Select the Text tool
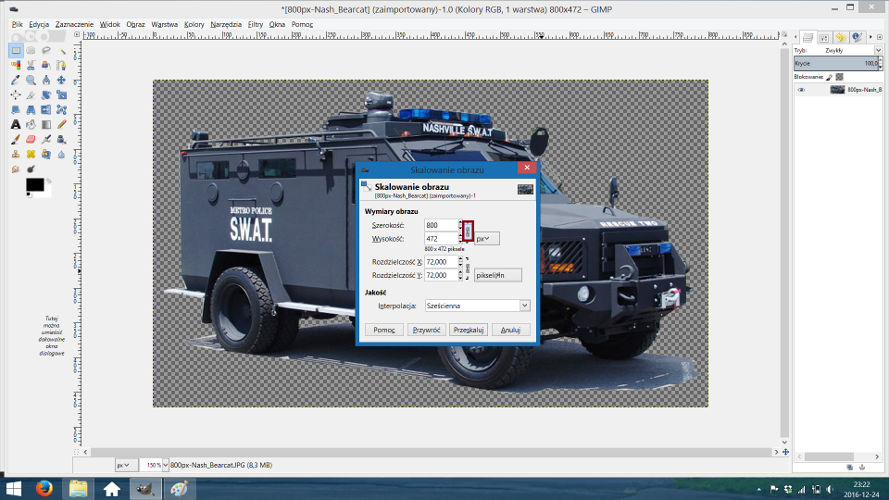 [x=15, y=124]
